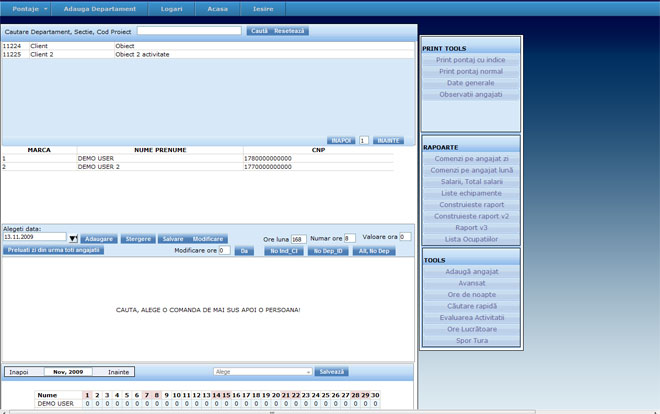Open Evaluarea Activitatii tool
Viewport: 660px width, 414px height.
(x=472, y=318)
